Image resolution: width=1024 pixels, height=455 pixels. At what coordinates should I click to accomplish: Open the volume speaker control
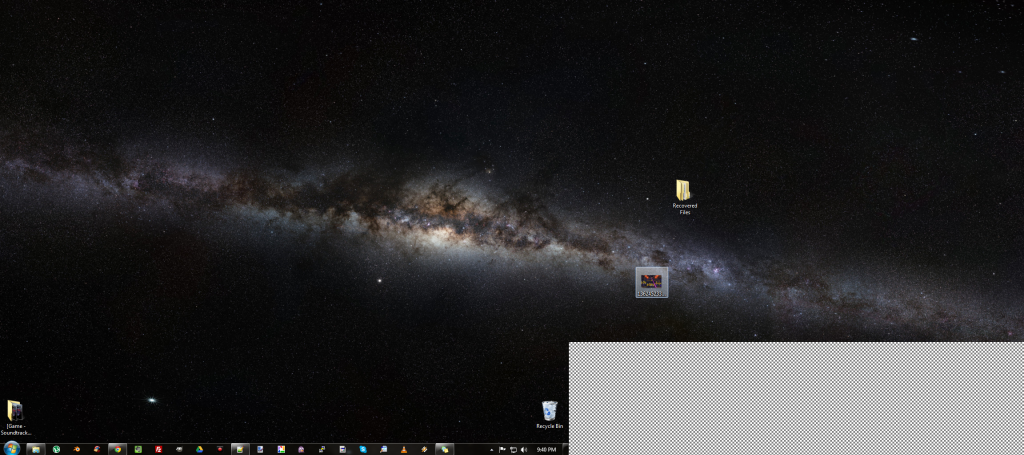click(x=524, y=450)
